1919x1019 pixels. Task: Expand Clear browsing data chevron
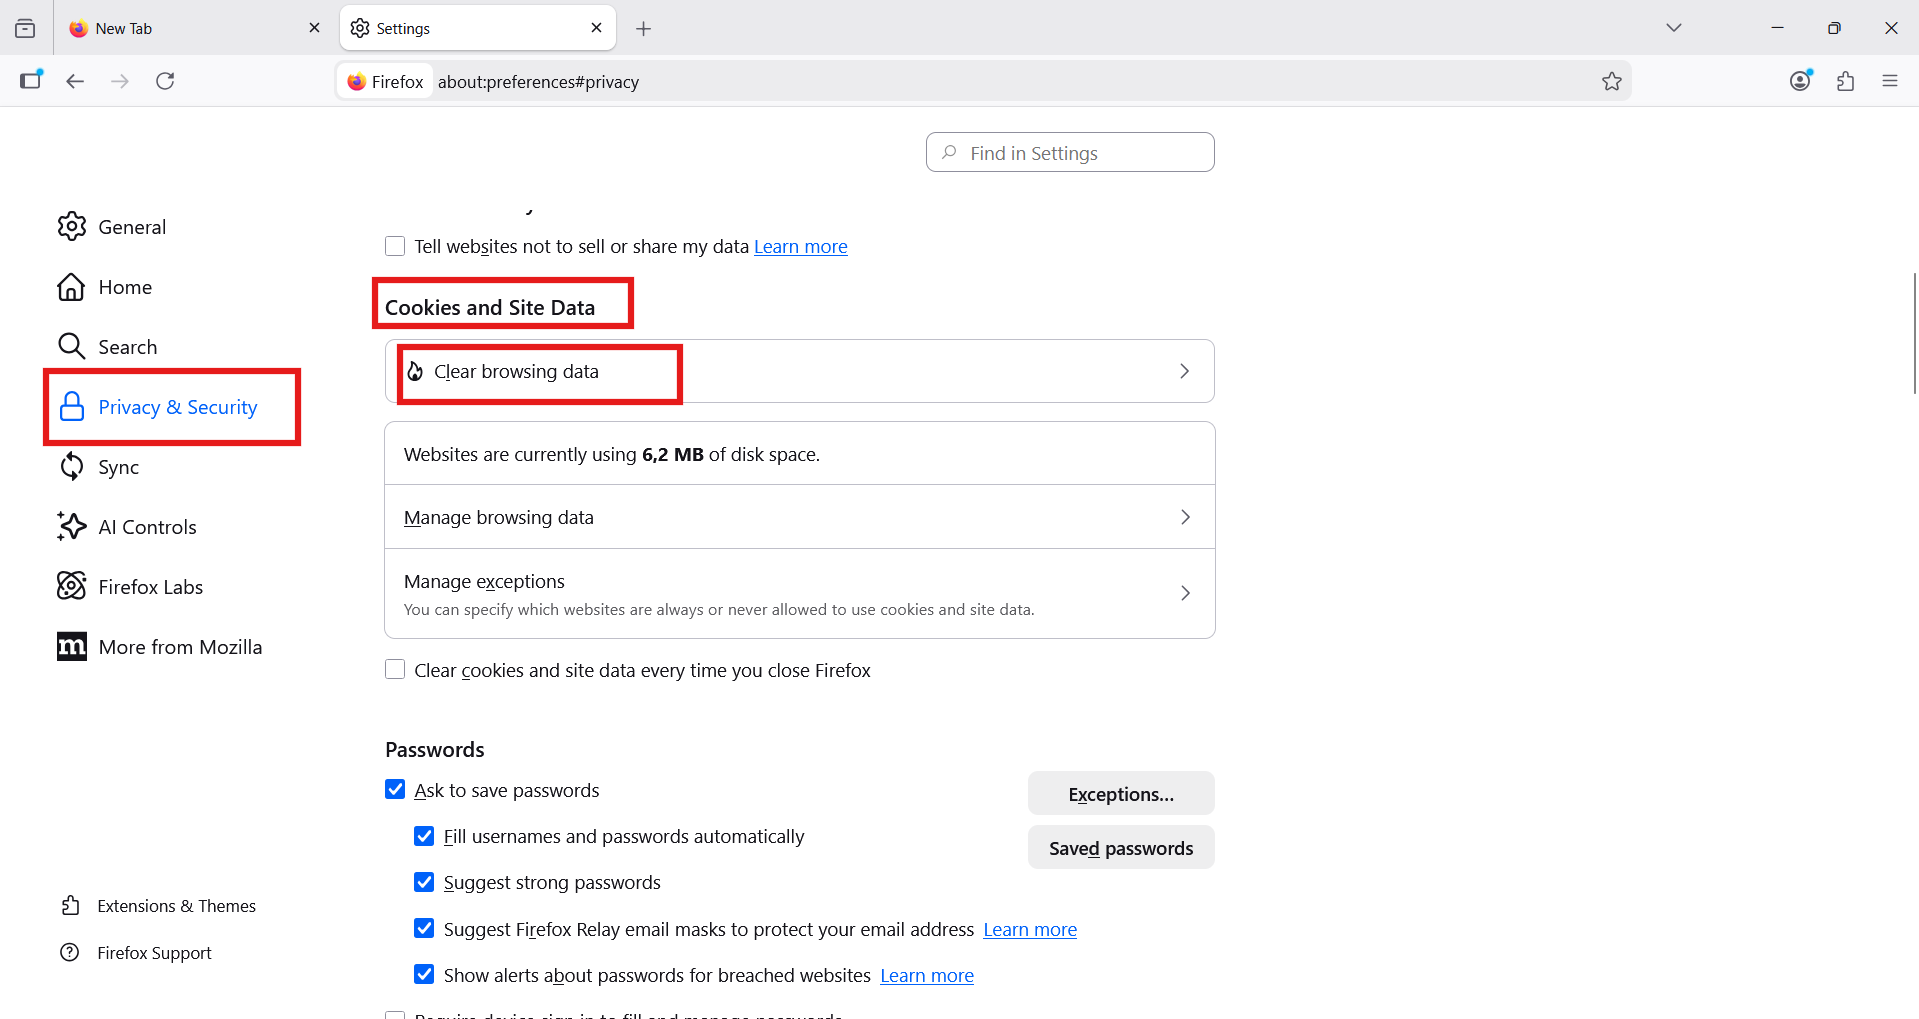click(1184, 371)
